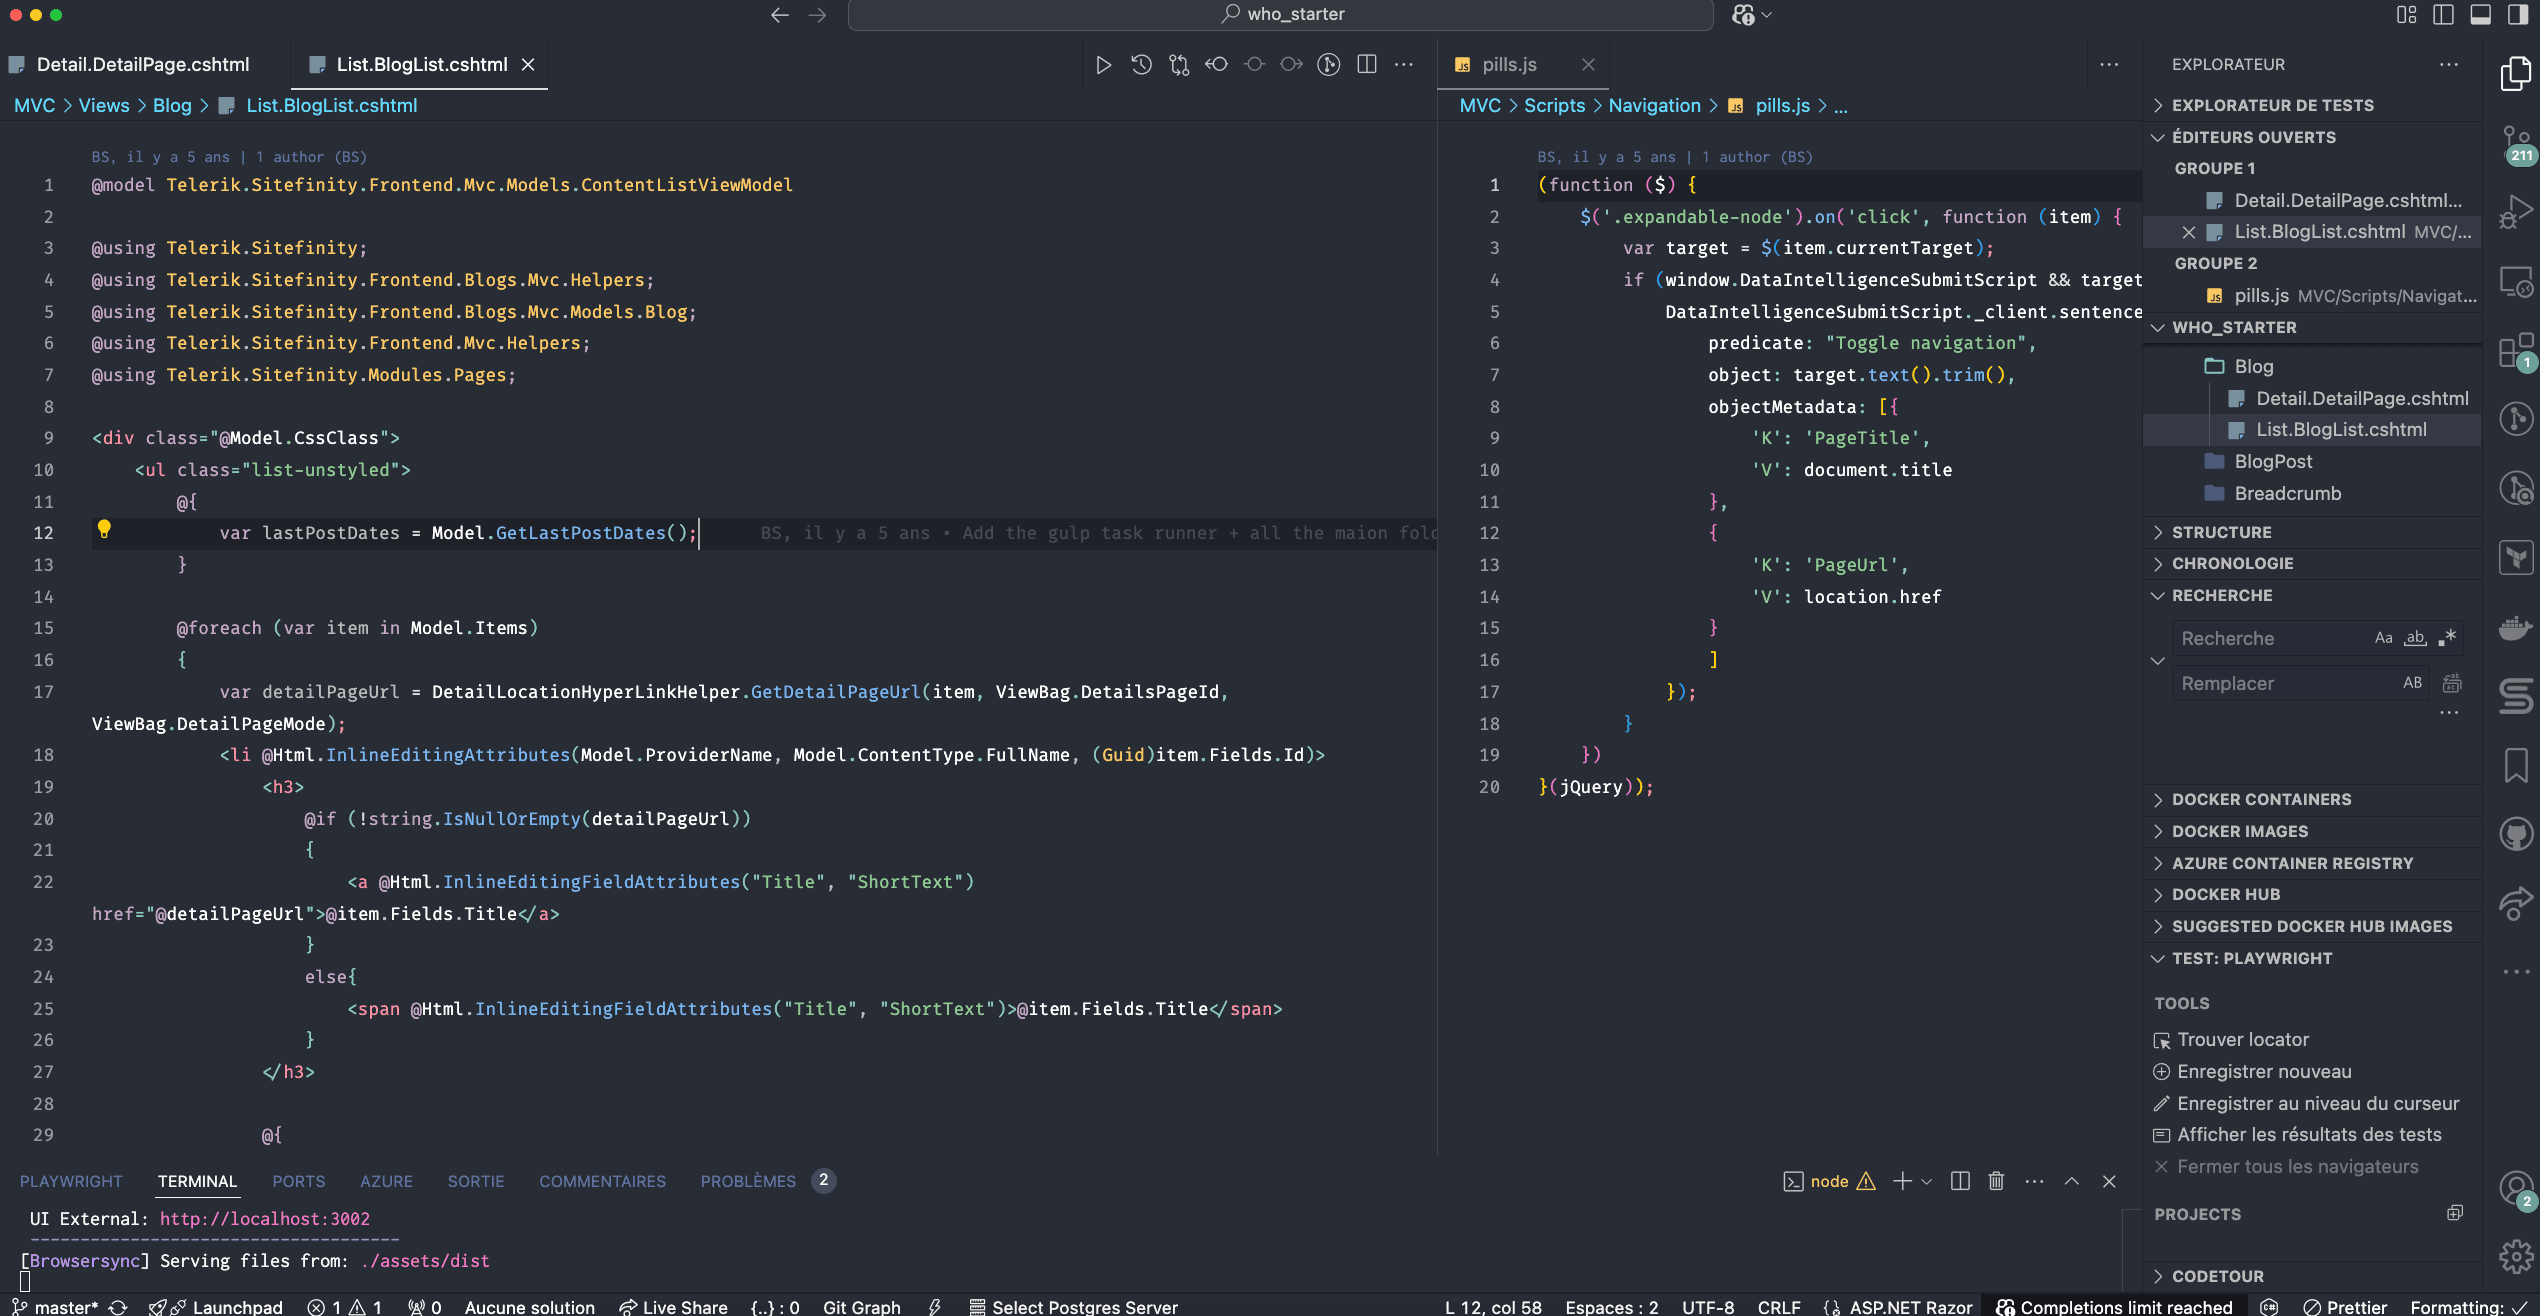Toggle Preserve Case in replace field
The image size is (2540, 1316).
tap(2412, 683)
